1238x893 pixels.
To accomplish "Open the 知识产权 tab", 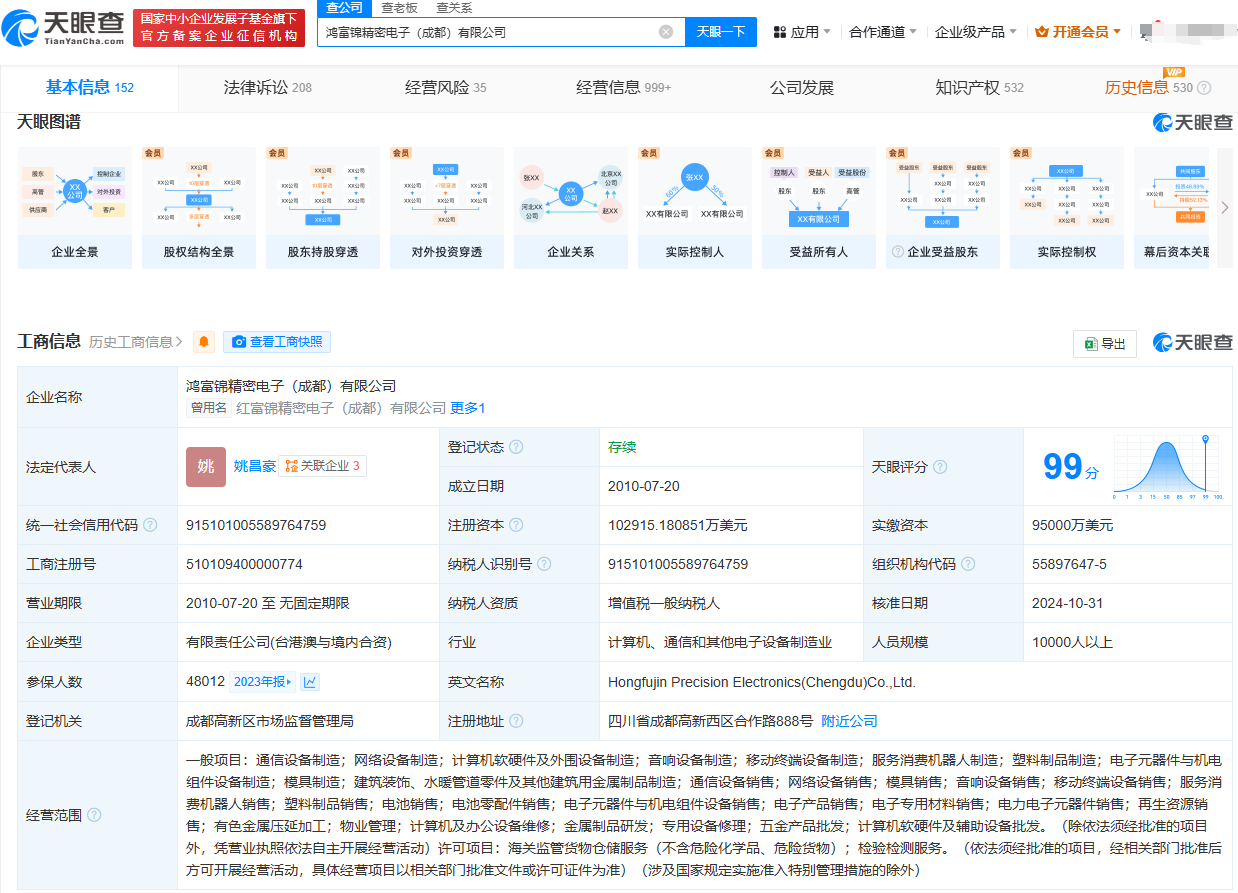I will tap(980, 88).
